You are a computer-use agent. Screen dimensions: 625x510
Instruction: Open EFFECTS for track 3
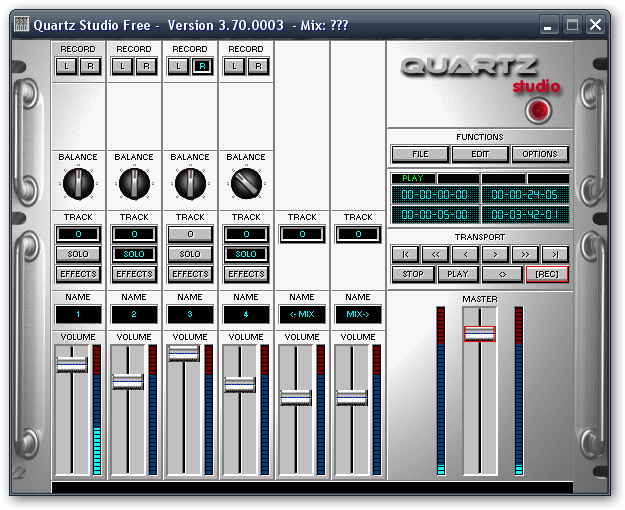coord(190,274)
